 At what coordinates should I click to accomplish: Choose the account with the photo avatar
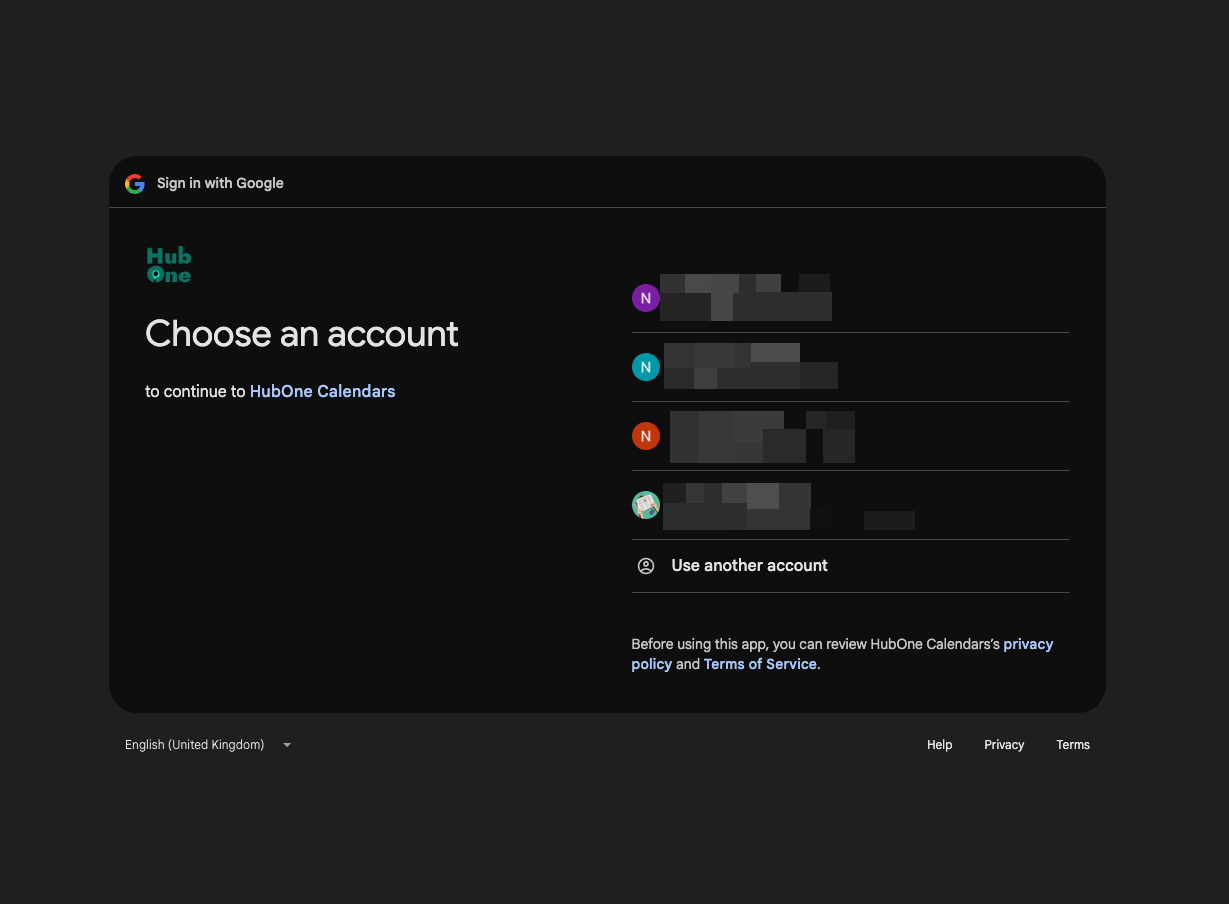[646, 505]
